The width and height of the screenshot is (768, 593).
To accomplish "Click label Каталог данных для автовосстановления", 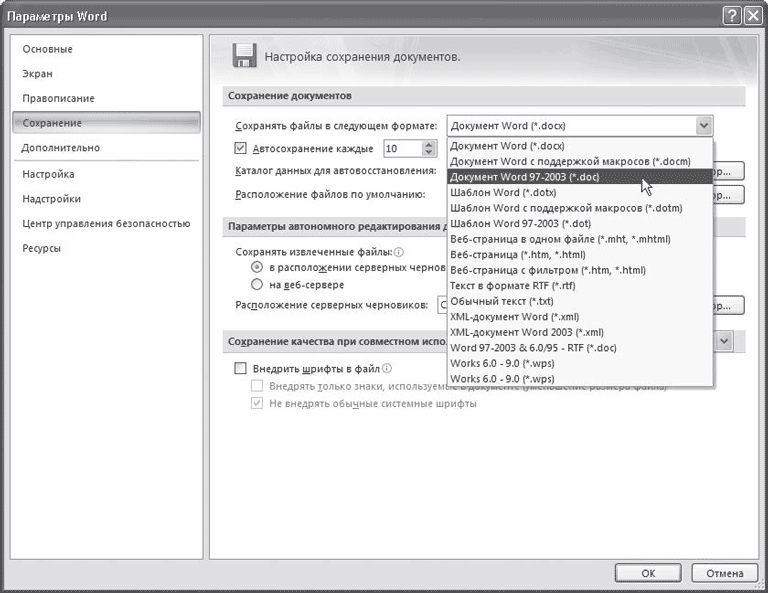I will [336, 171].
